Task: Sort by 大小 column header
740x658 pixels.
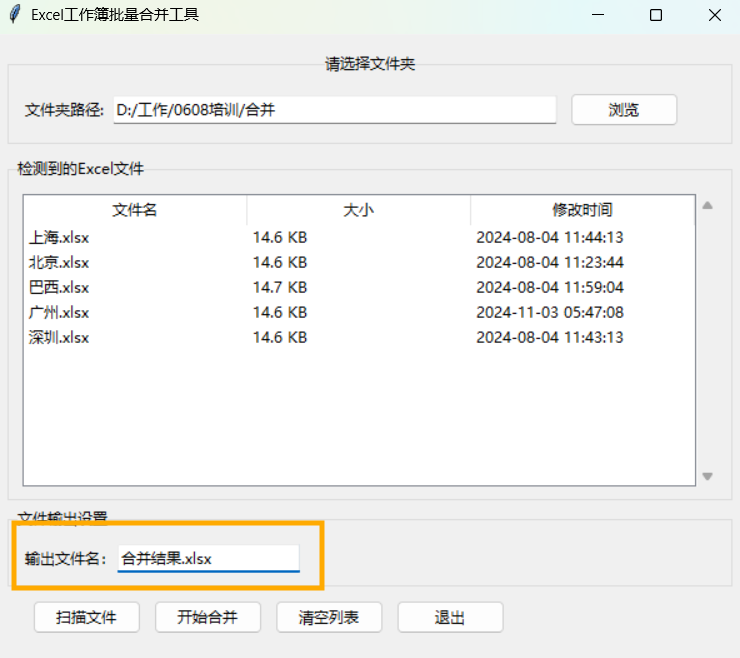Action: (x=358, y=210)
